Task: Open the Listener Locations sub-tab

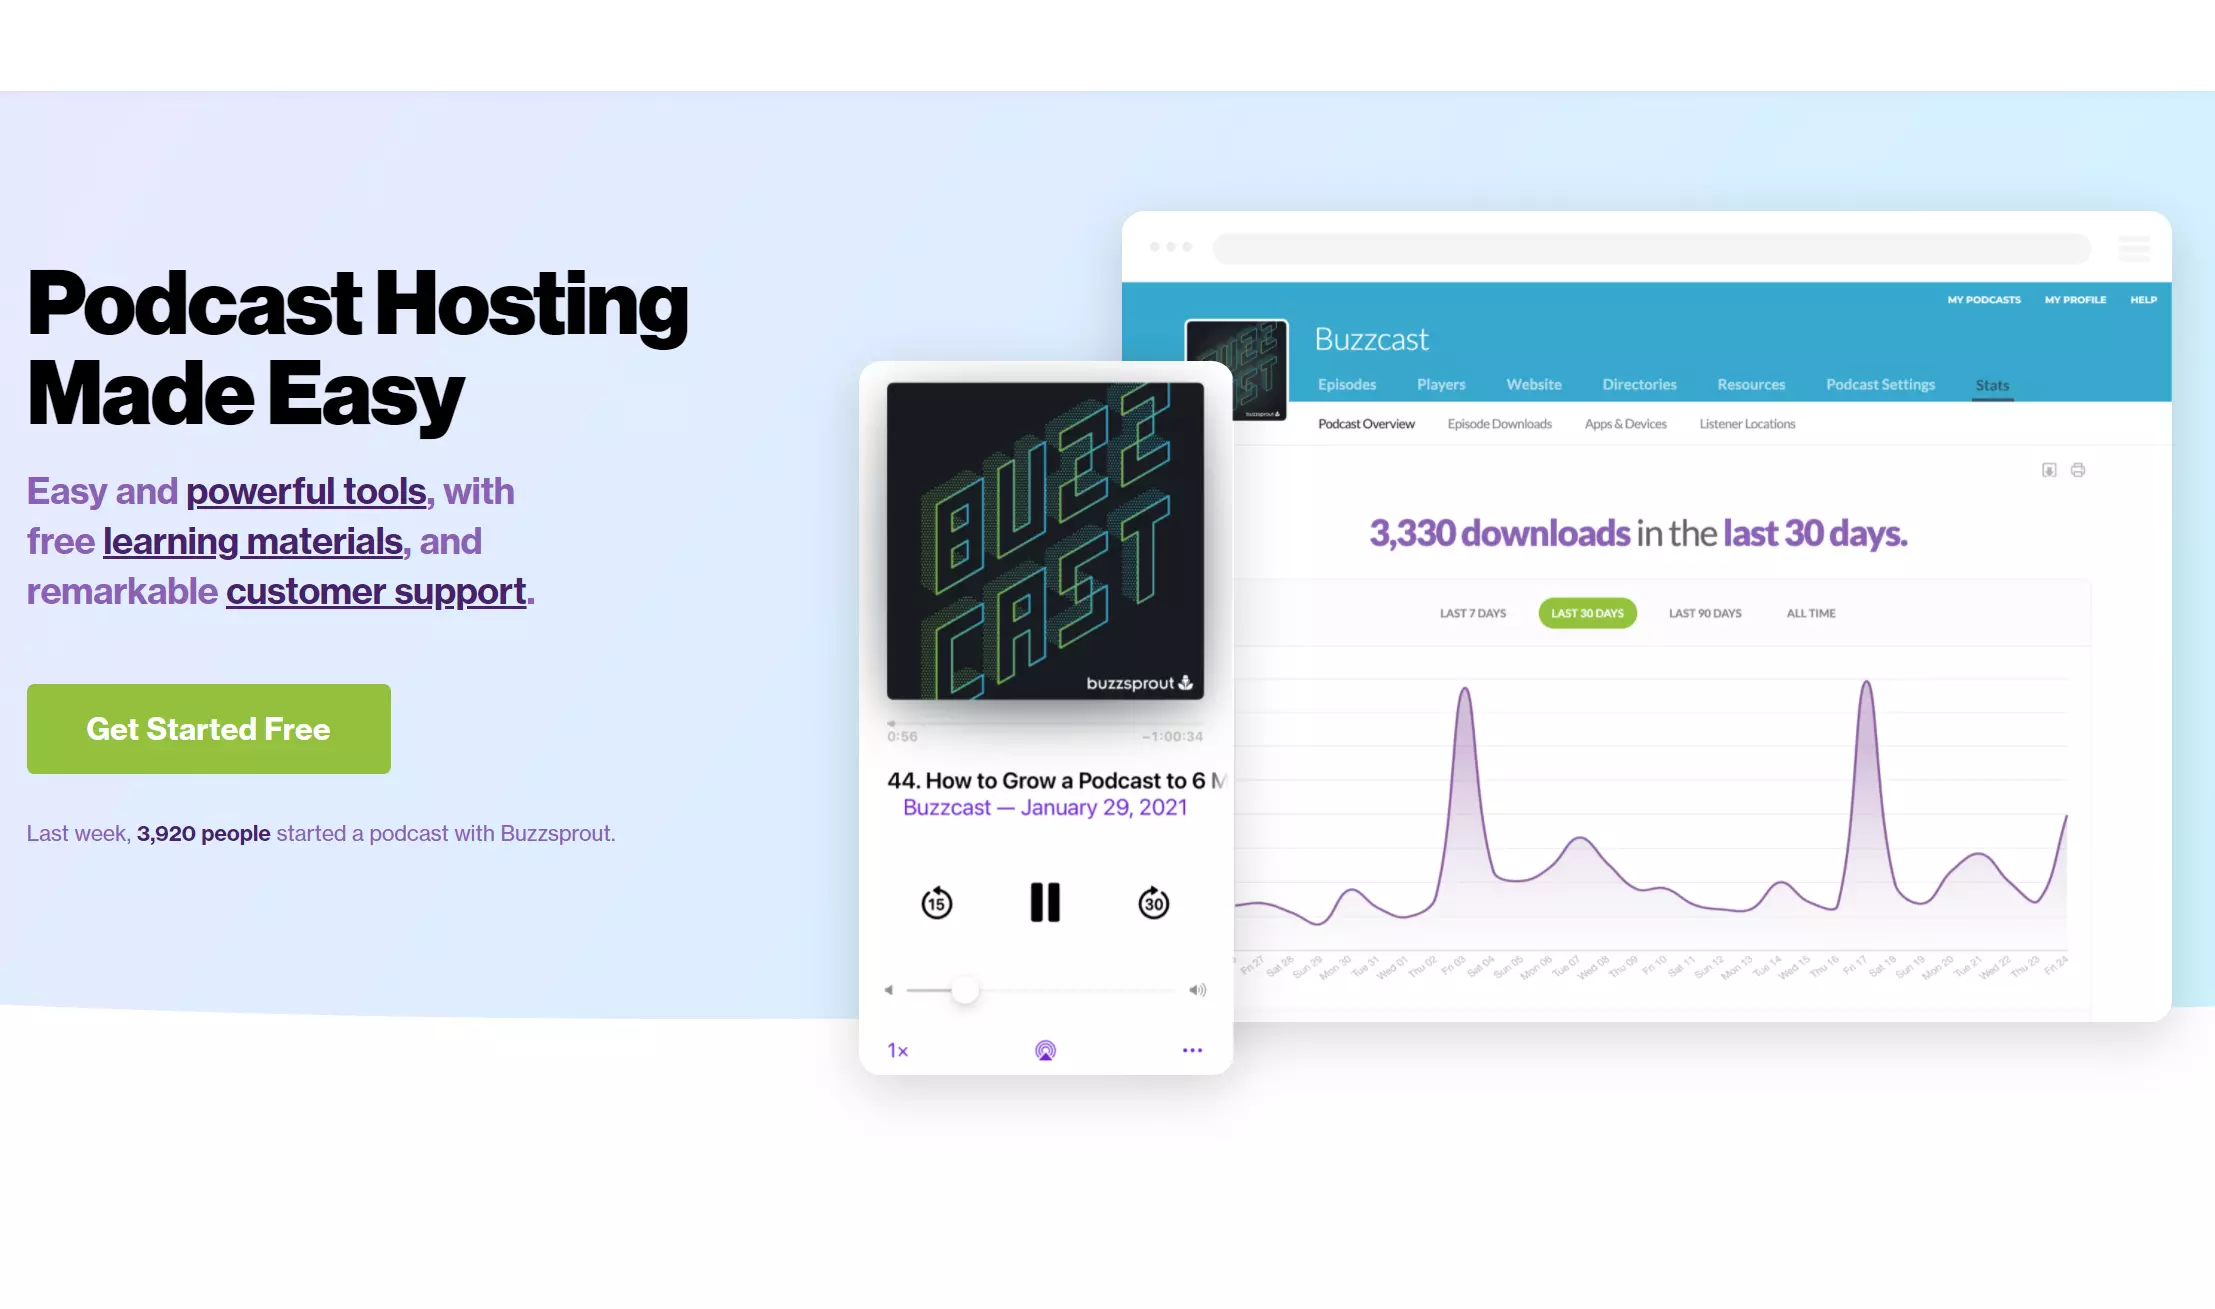Action: click(1746, 424)
